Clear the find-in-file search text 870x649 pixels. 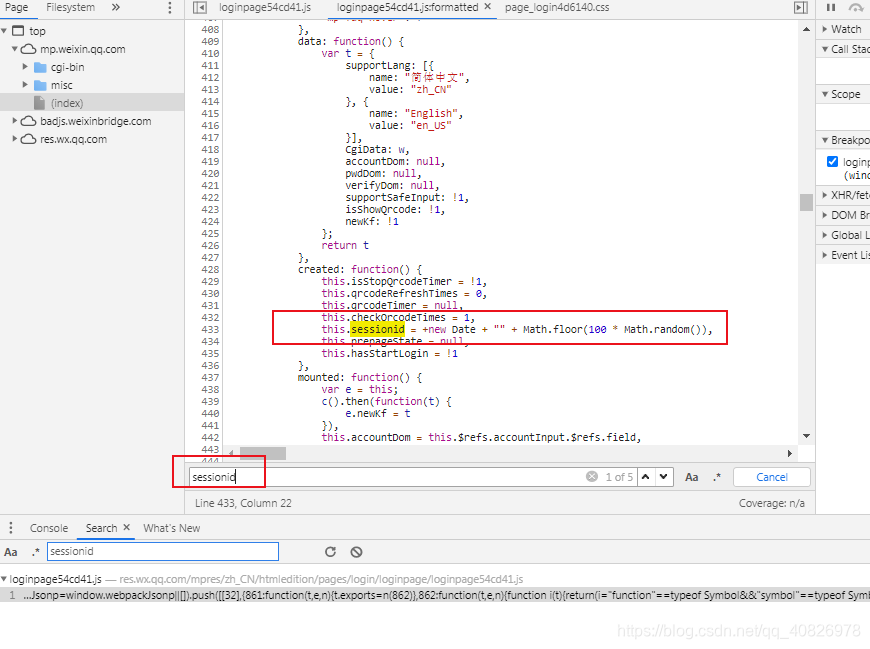coord(592,476)
